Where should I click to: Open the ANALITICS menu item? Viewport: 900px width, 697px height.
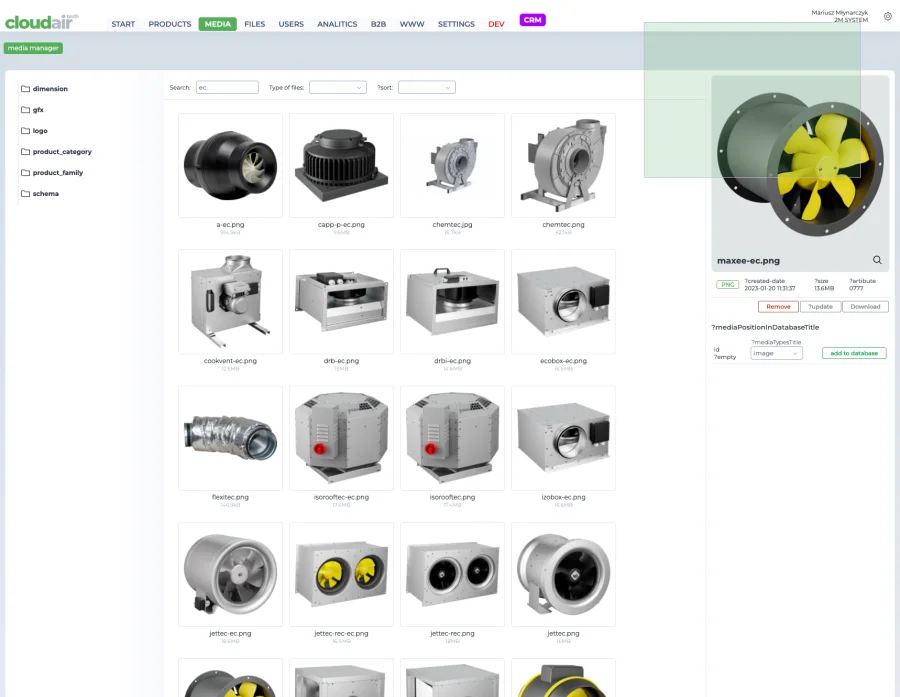coord(337,24)
